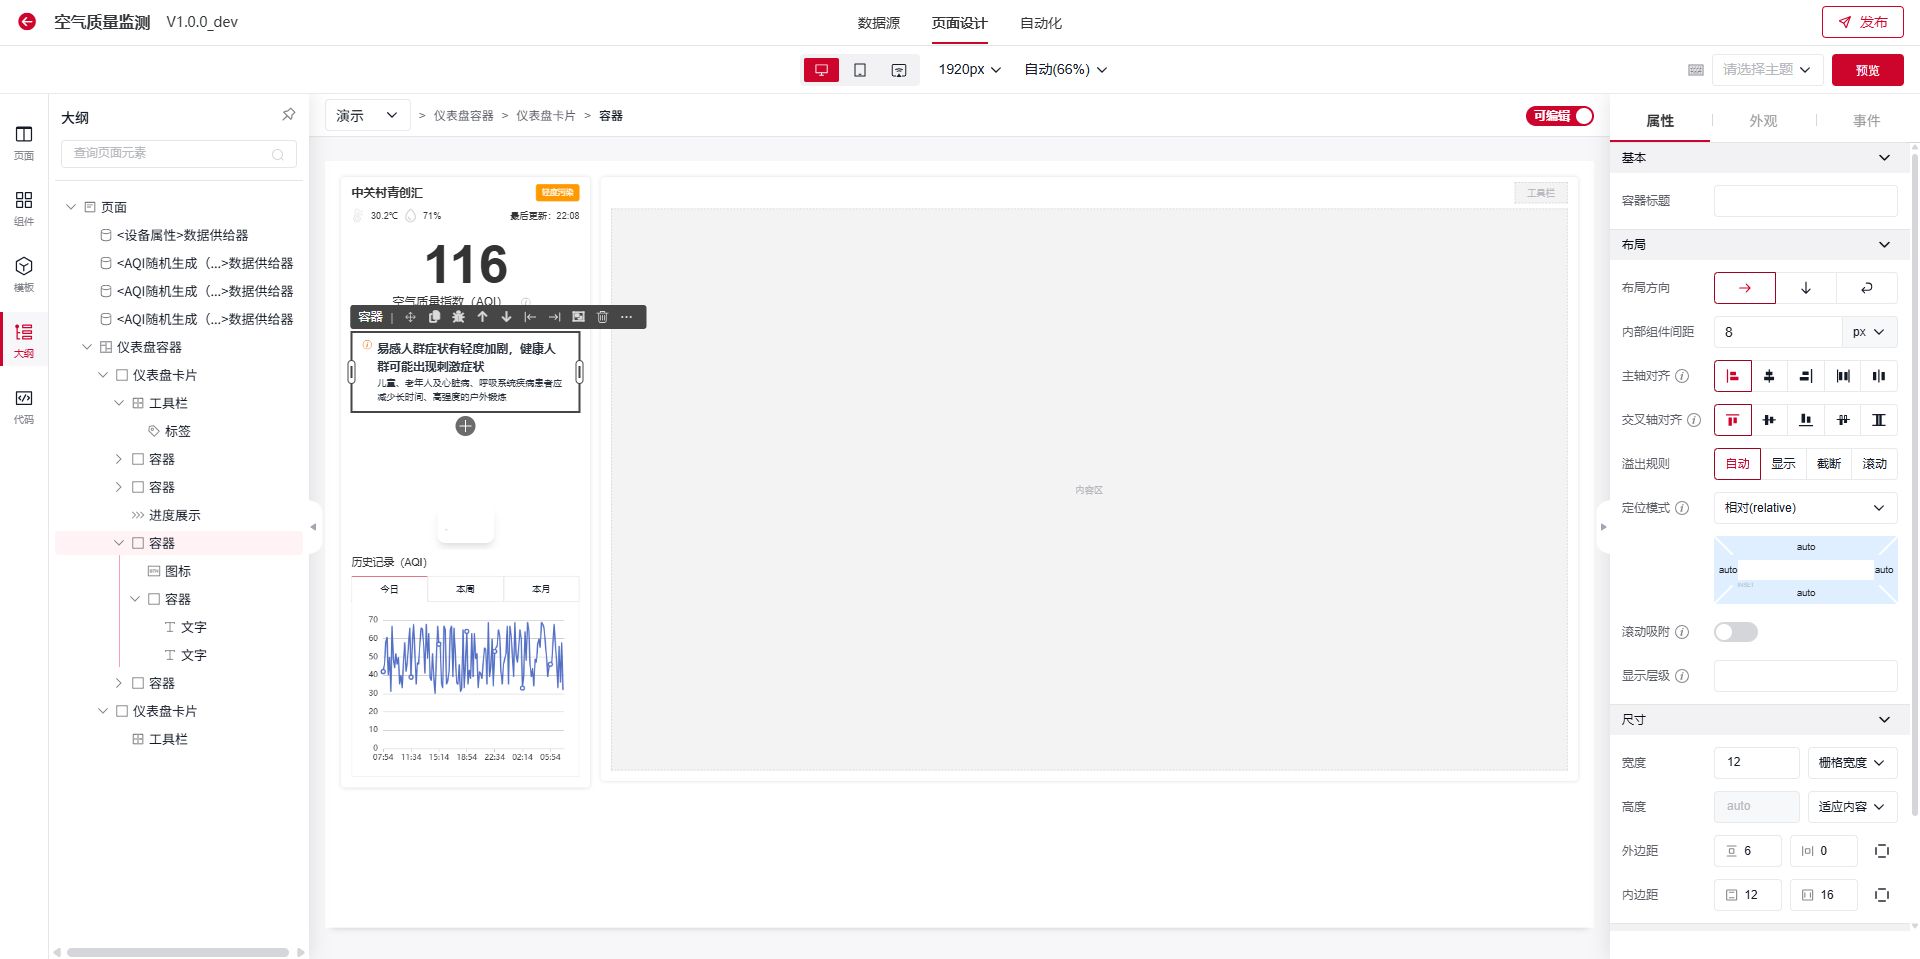Click the debug bug icon in container toolbar
This screenshot has height=959, width=1920.
pos(458,317)
